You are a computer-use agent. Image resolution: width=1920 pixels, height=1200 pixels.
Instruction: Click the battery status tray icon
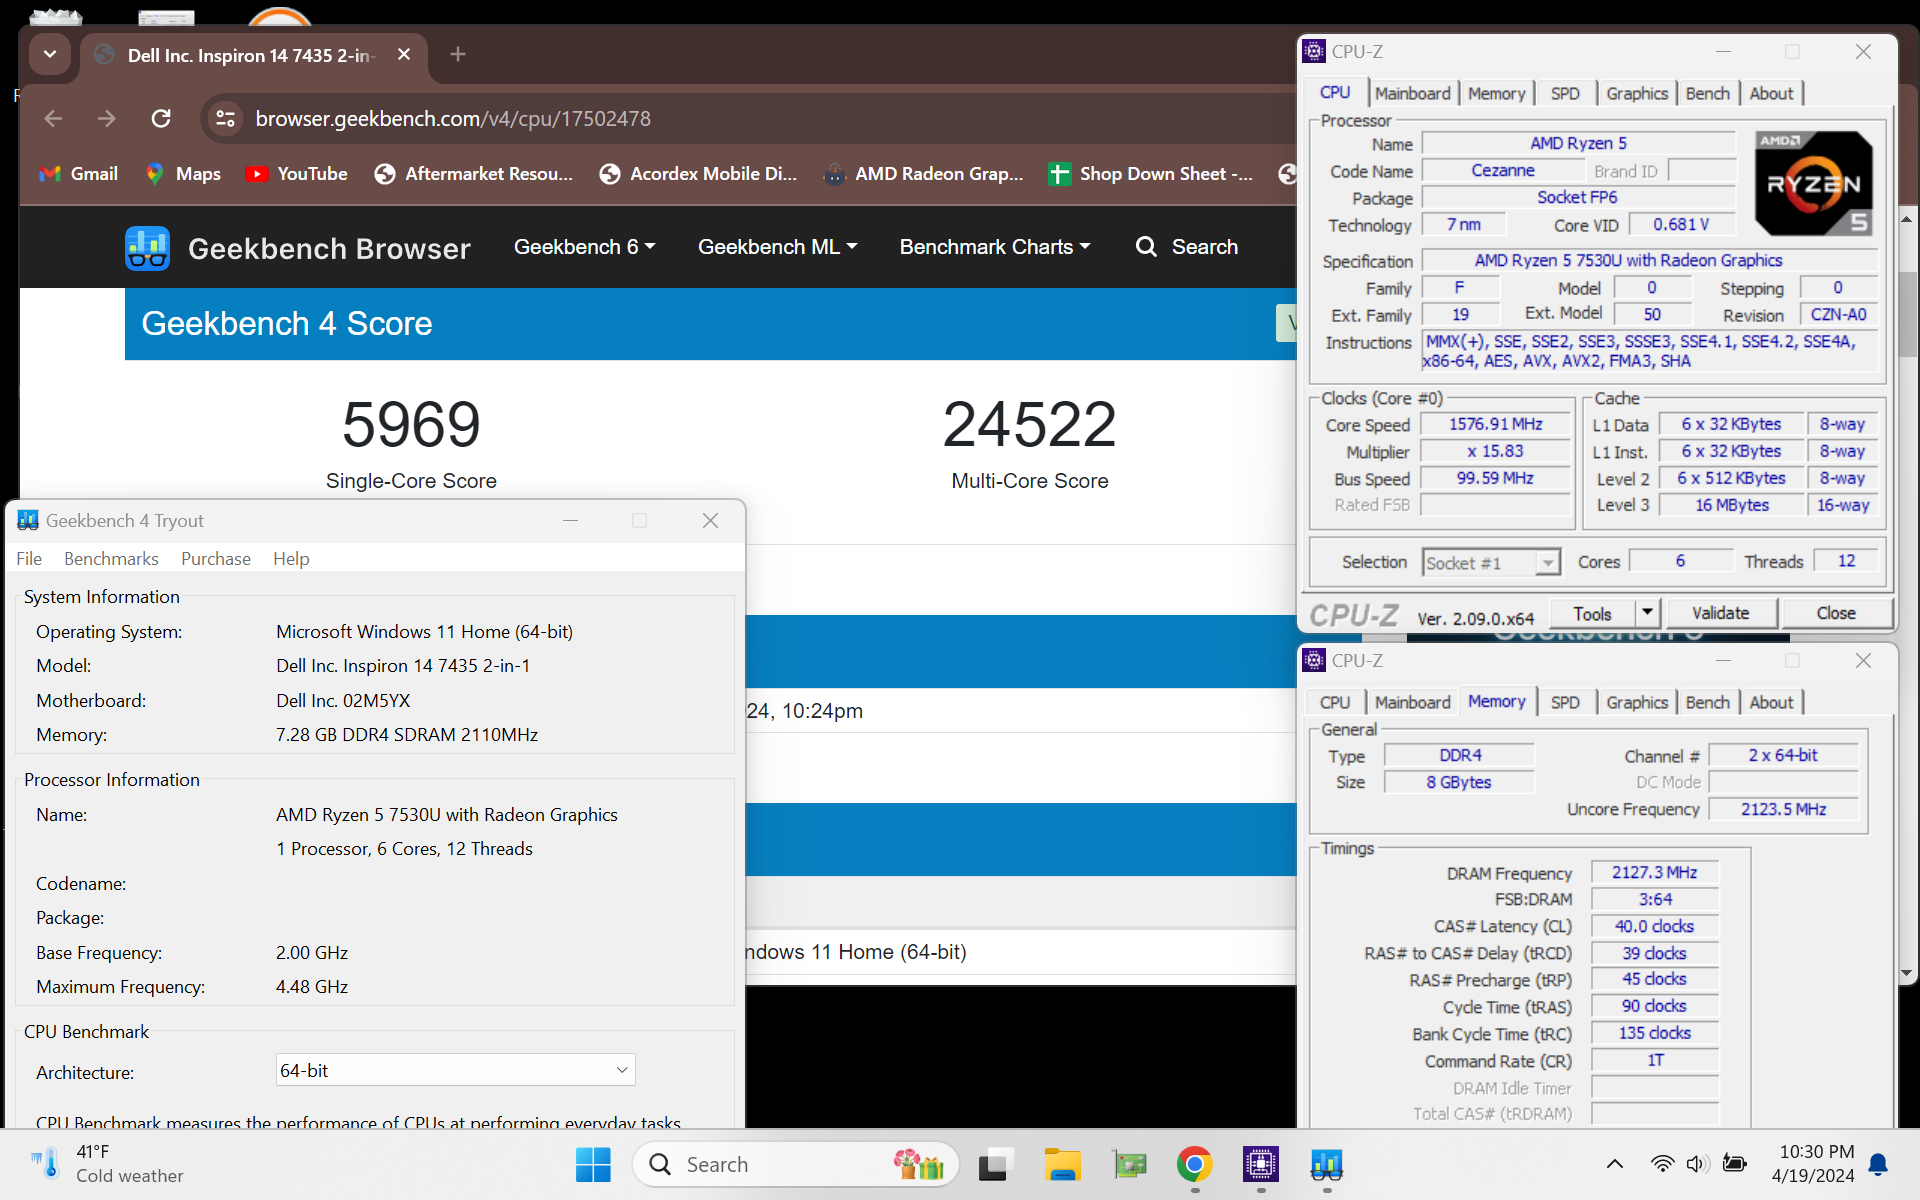tap(1735, 1164)
